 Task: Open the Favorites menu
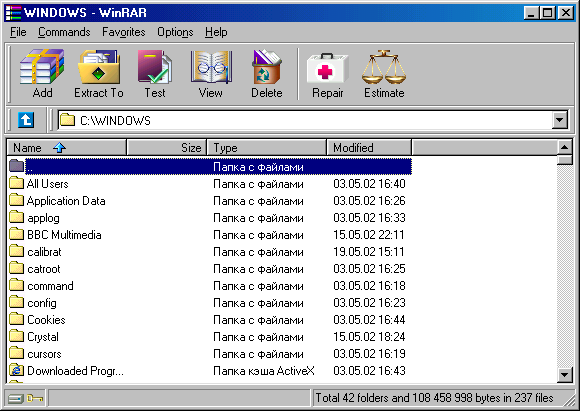(x=124, y=32)
